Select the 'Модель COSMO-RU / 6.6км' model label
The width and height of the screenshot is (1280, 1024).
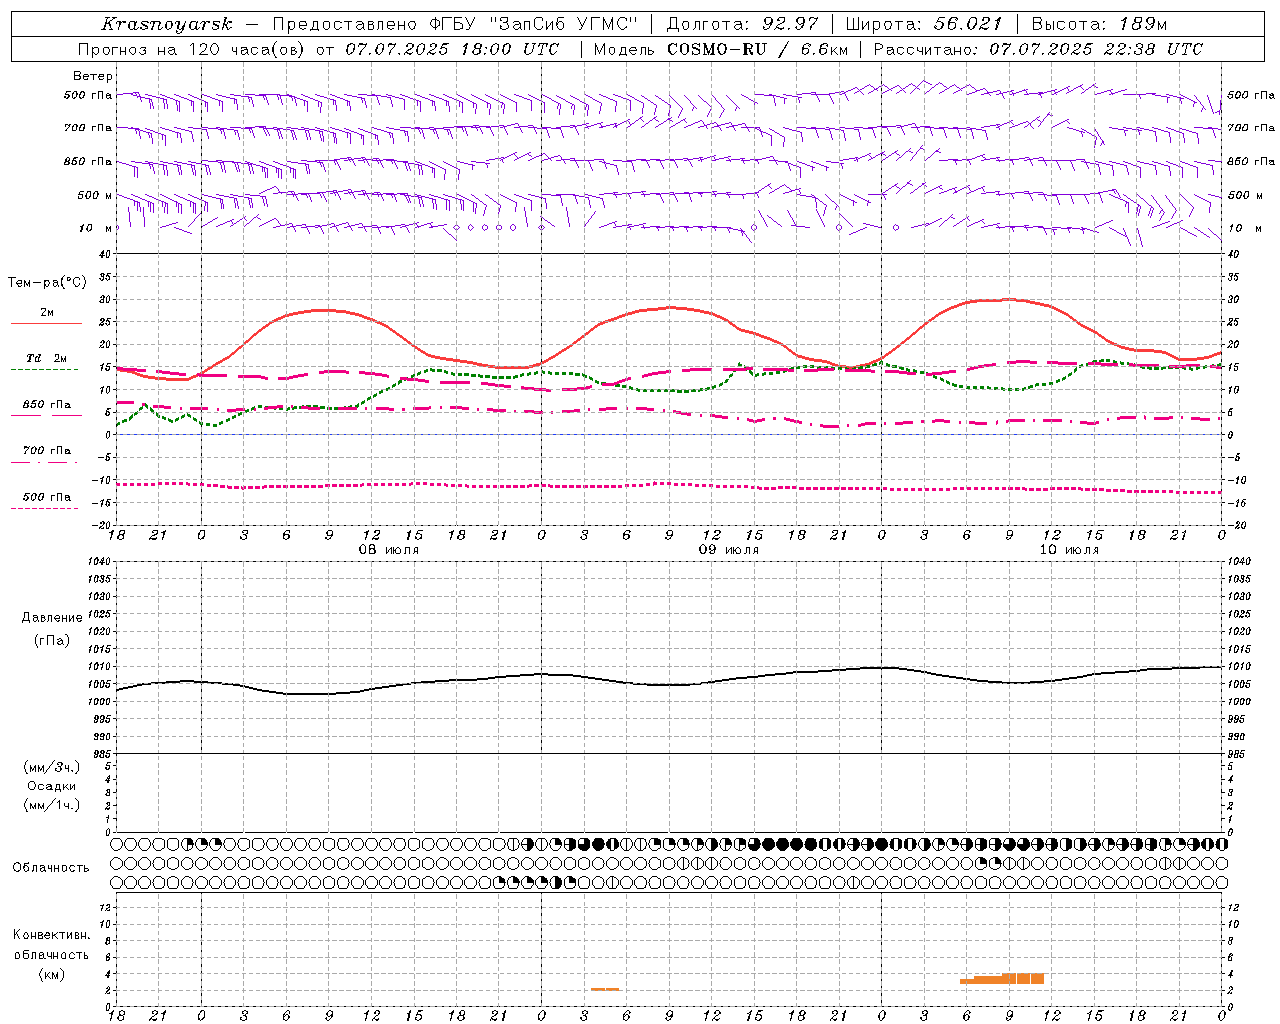[720, 49]
